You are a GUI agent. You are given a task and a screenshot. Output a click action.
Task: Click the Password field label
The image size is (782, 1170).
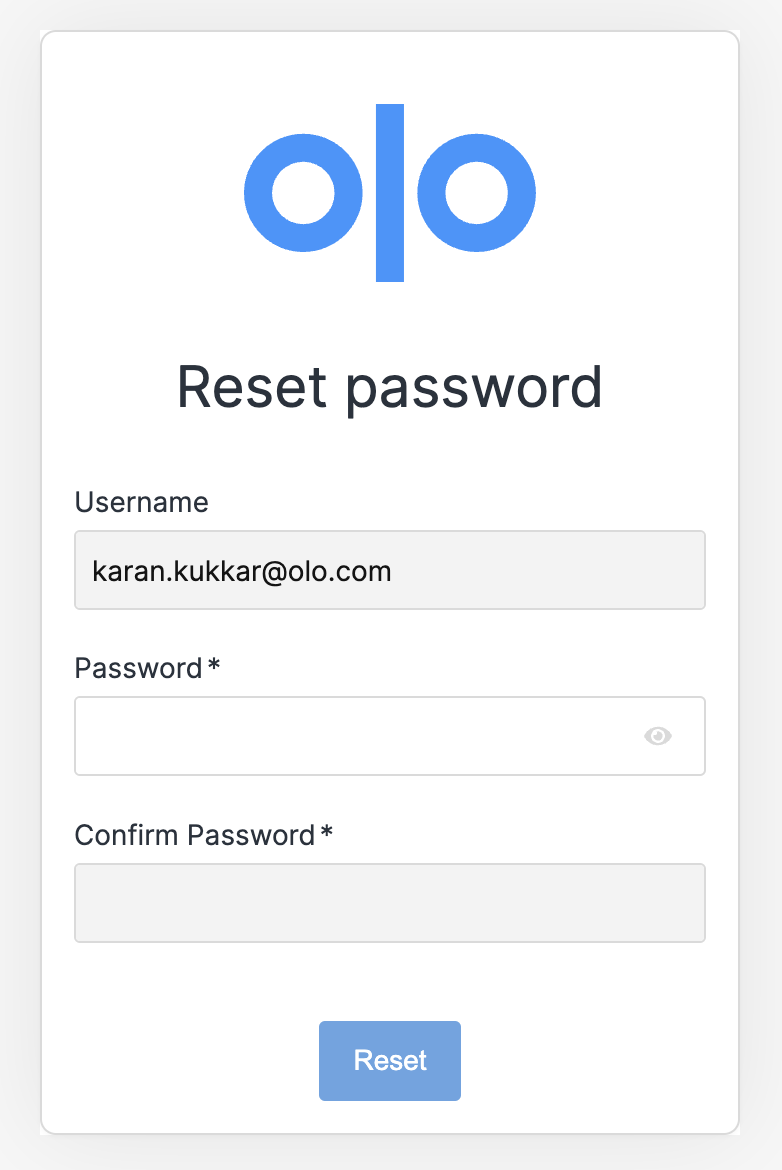click(x=139, y=668)
